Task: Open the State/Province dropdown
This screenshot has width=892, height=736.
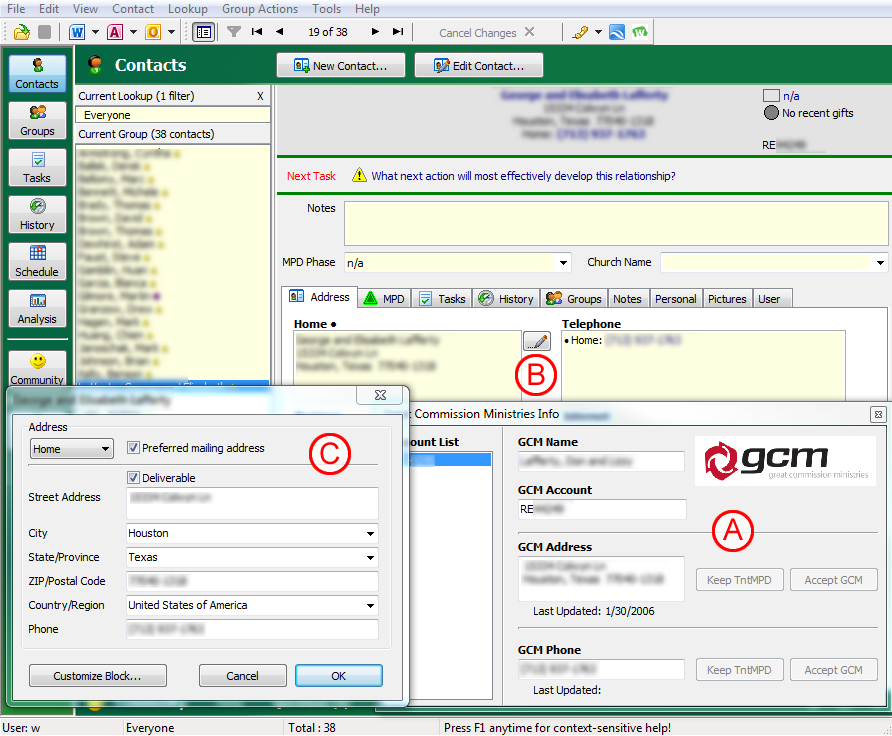Action: pyautogui.click(x=371, y=558)
